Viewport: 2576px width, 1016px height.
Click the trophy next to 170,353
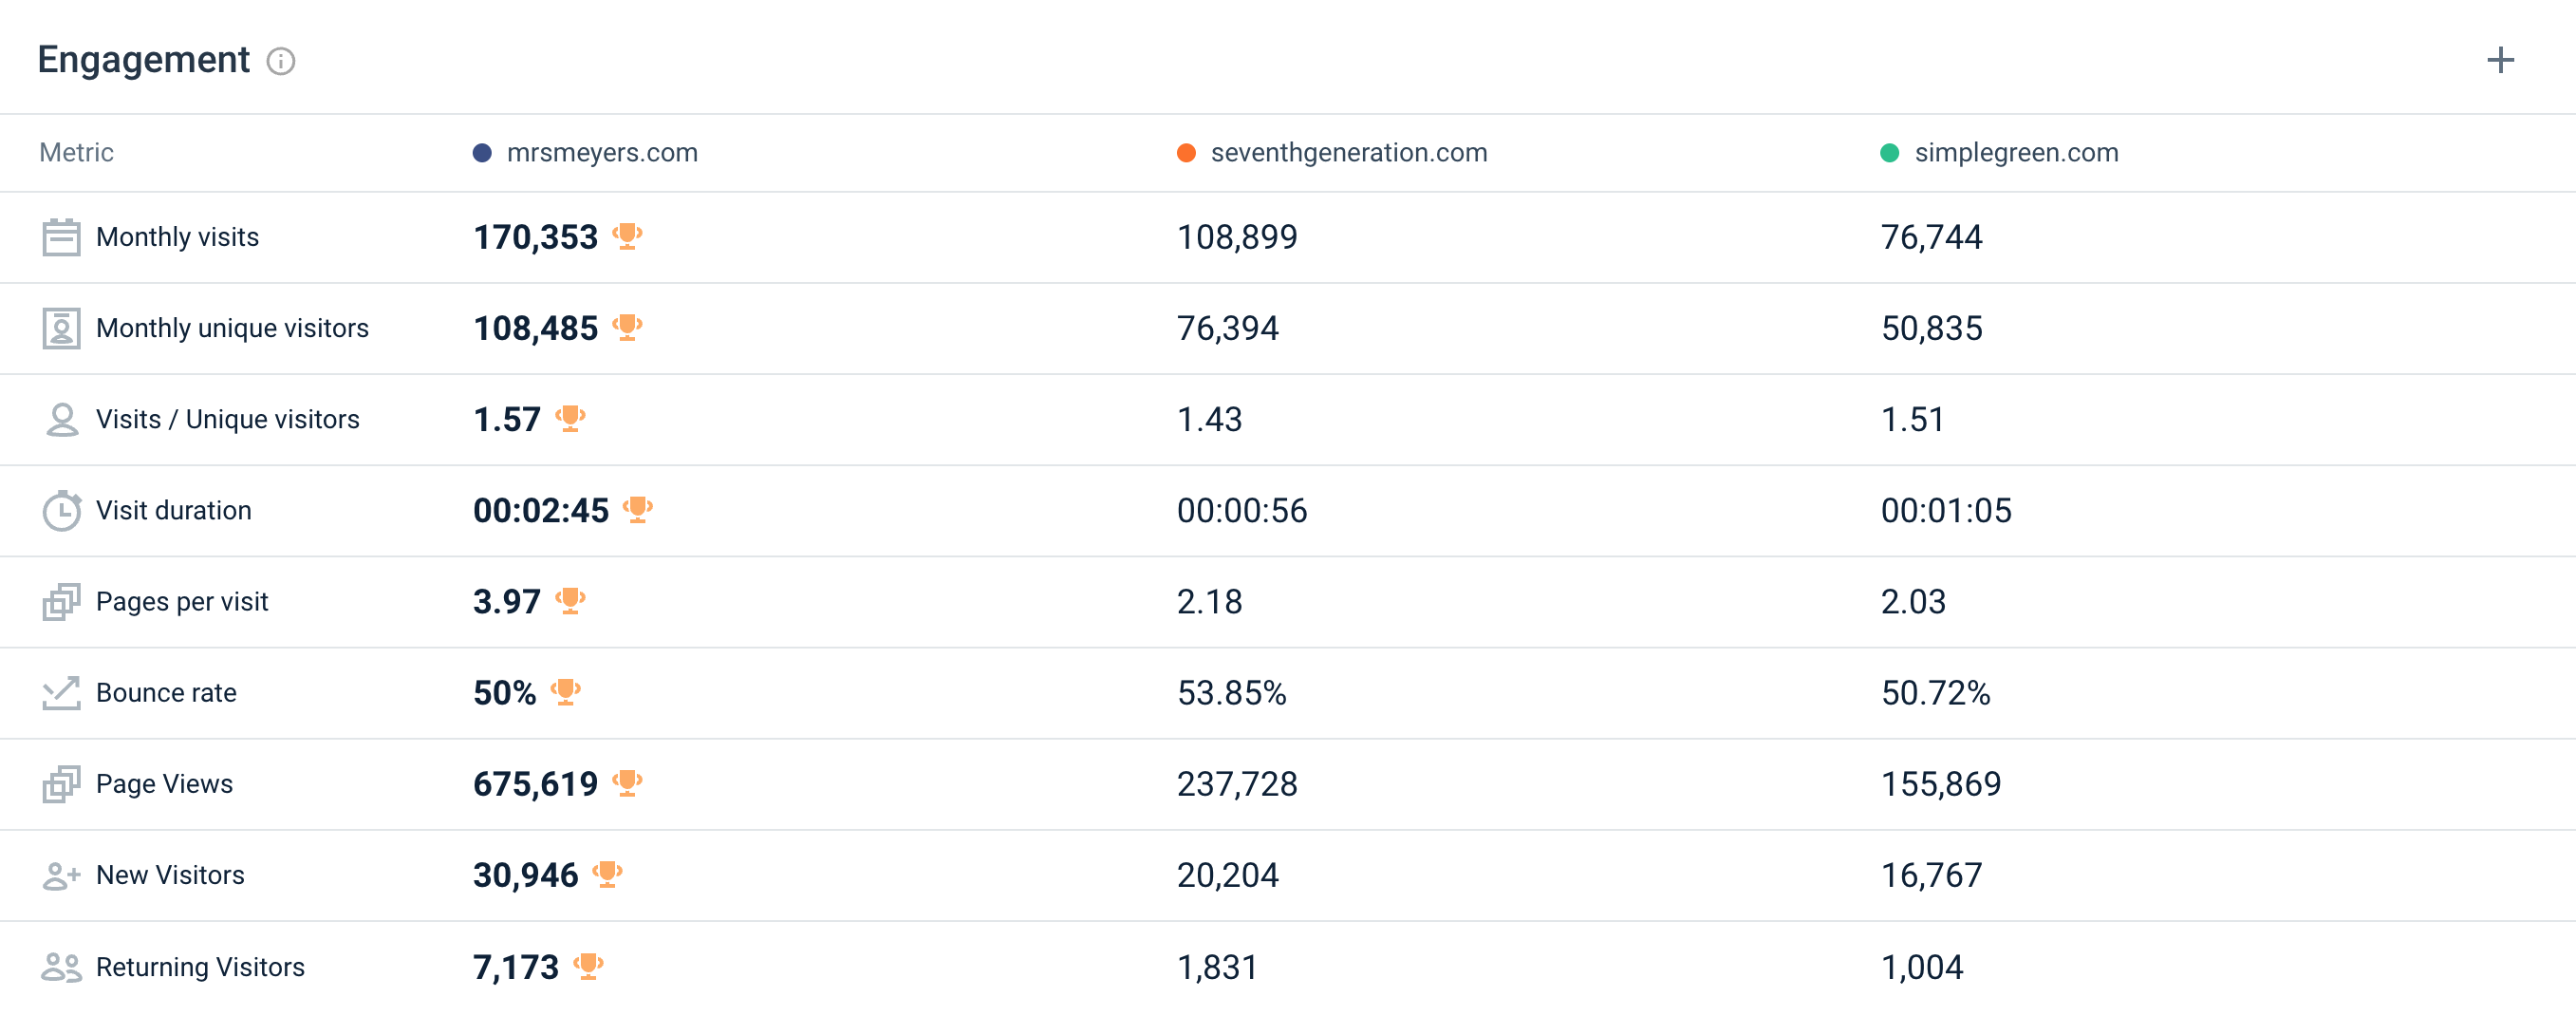click(x=627, y=236)
